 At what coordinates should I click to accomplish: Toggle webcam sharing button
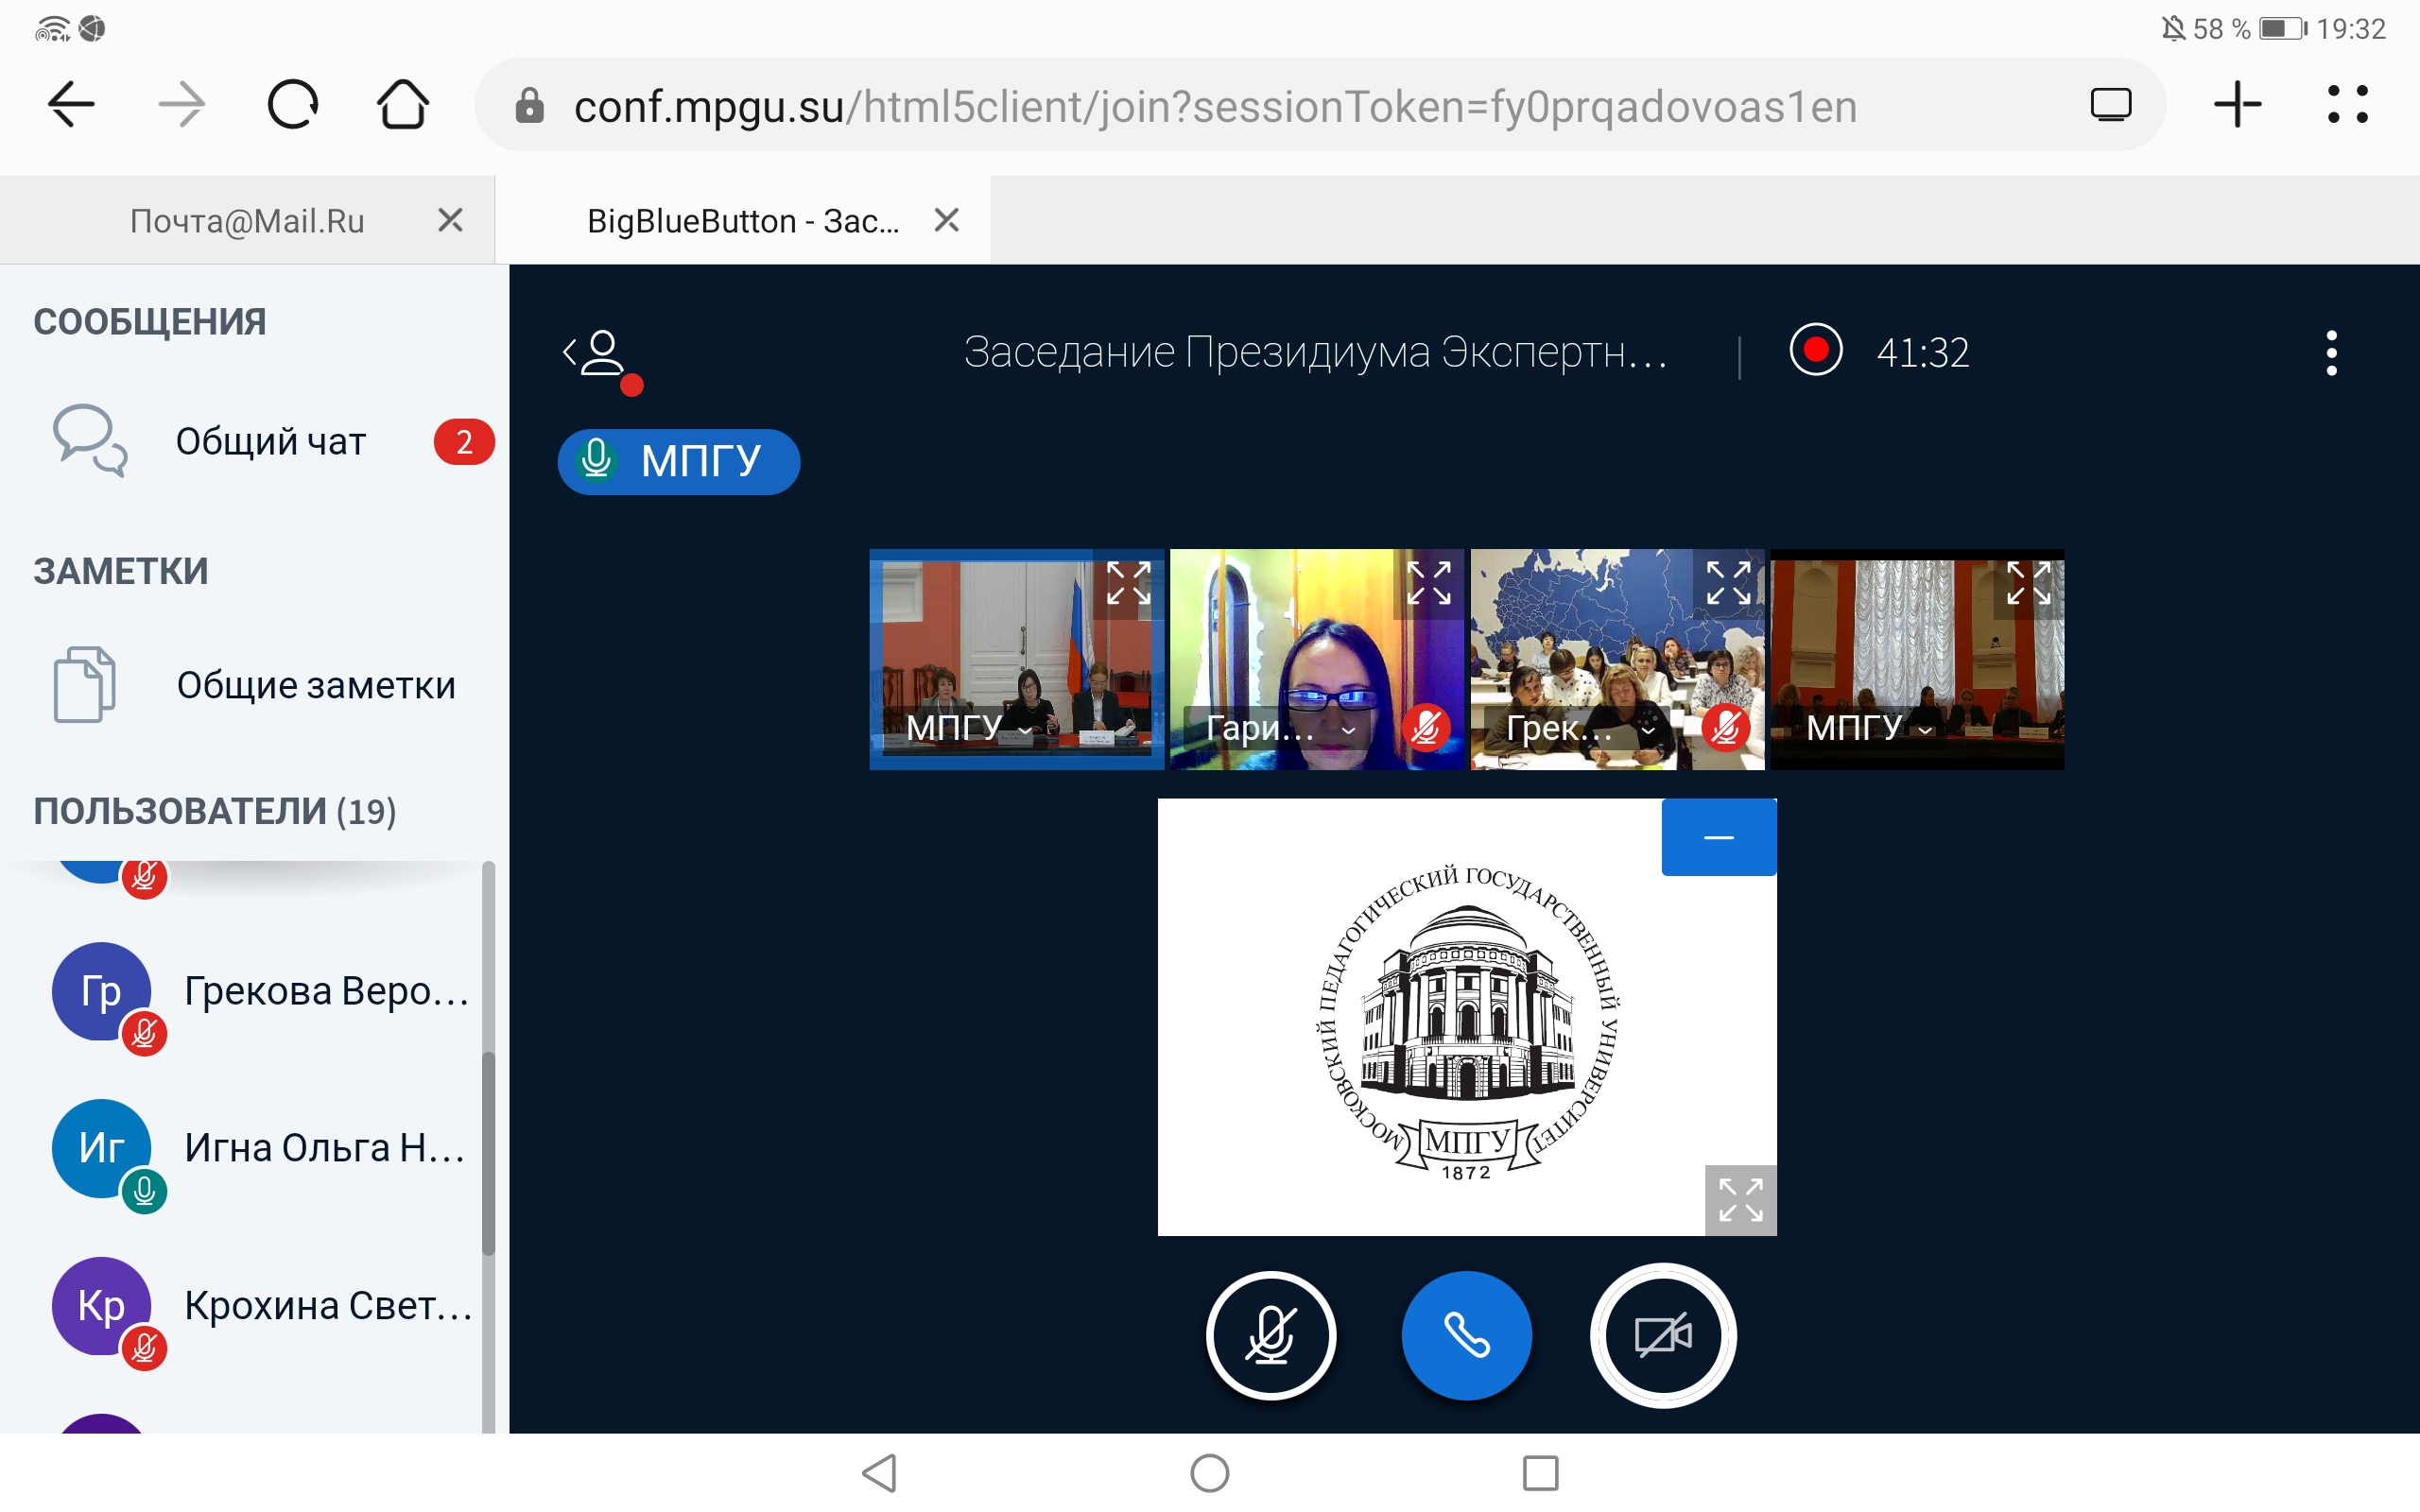click(1663, 1336)
